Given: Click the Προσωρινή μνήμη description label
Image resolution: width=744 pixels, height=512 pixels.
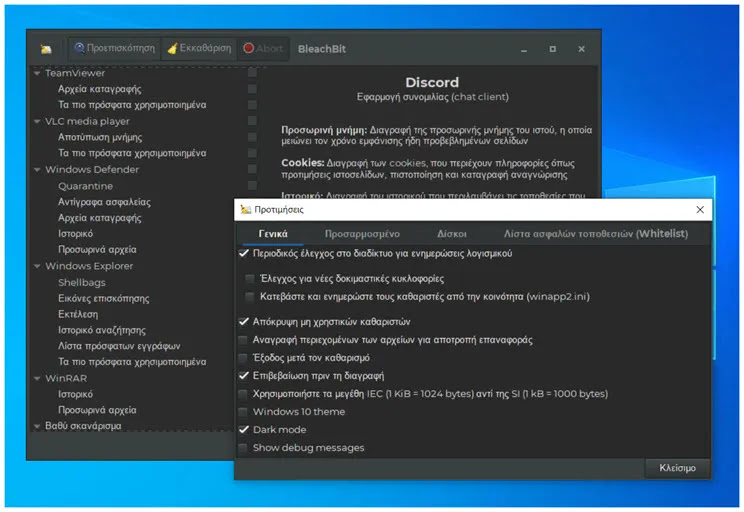Looking at the screenshot, I should point(324,130).
